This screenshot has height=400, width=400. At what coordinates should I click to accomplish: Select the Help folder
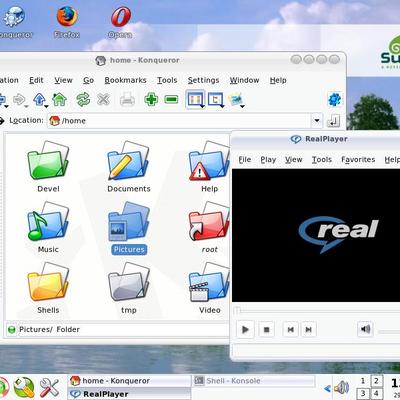209,167
